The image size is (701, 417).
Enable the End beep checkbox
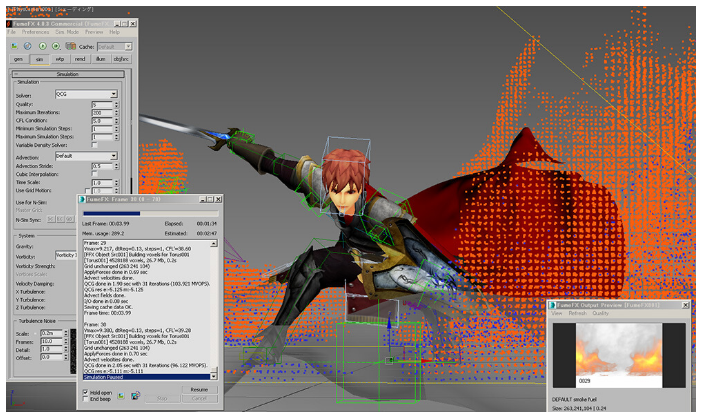(x=85, y=399)
